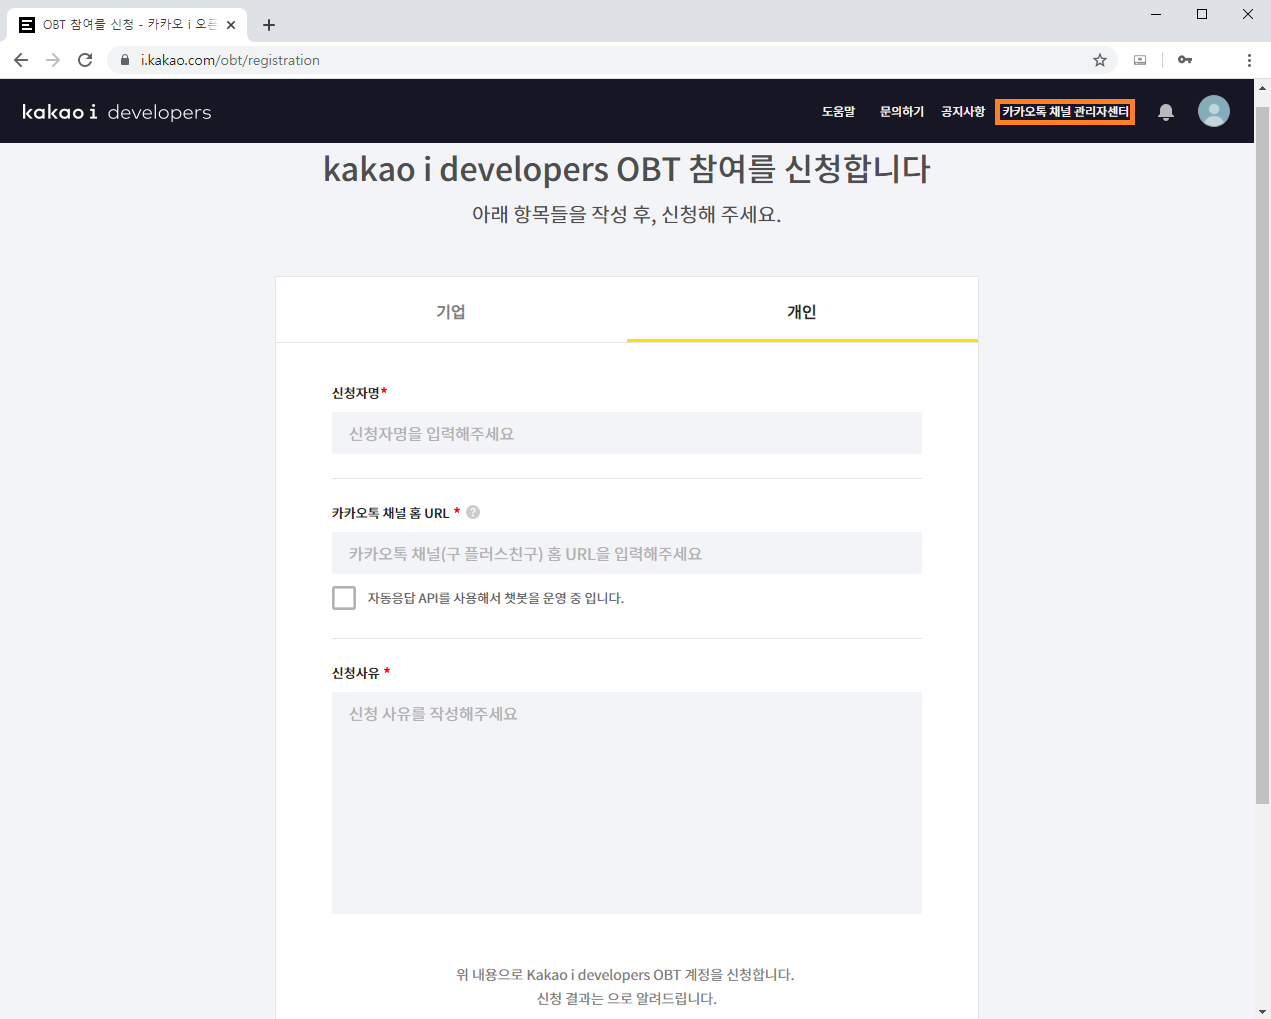Click the scrollbar down arrow
Screen dimensions: 1271x1019
tap(1262, 1010)
